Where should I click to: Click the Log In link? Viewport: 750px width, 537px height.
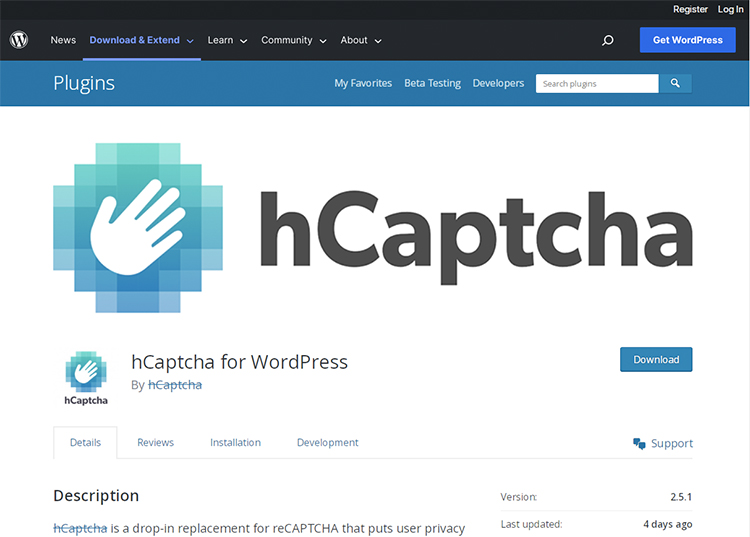730,9
